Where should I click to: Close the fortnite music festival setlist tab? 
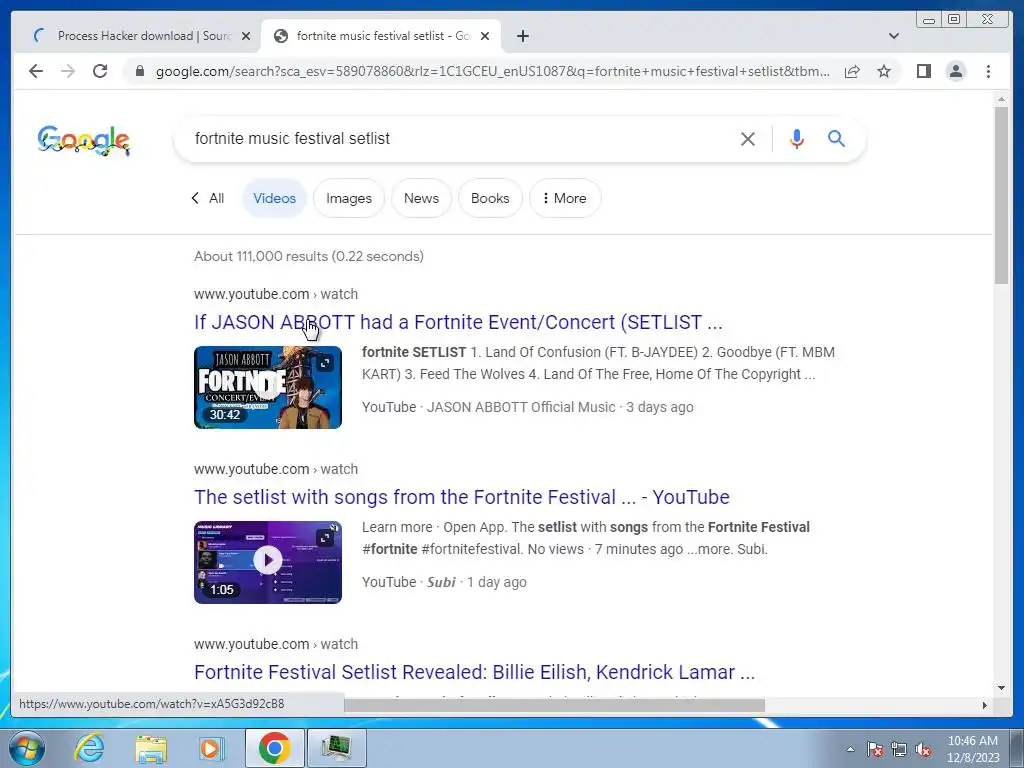pyautogui.click(x=485, y=36)
